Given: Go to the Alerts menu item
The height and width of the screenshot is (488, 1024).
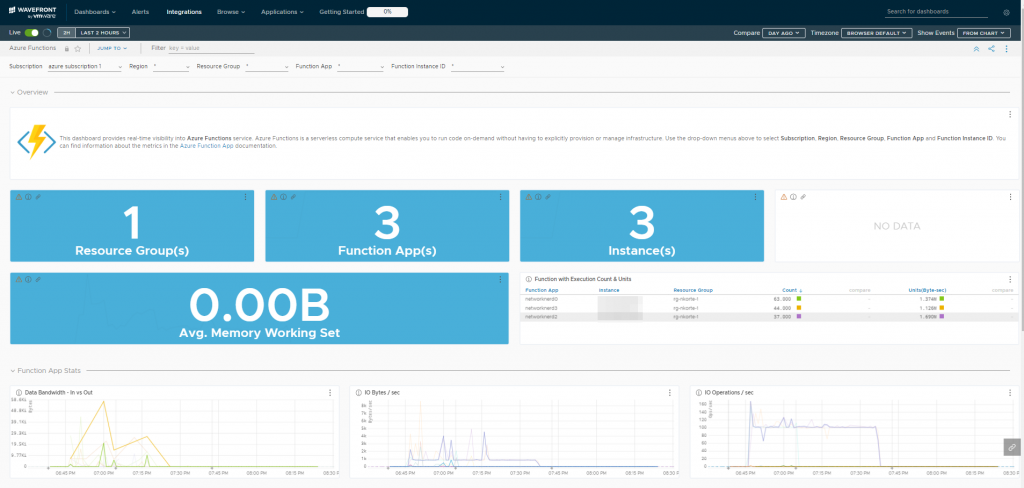Looking at the screenshot, I should (140, 12).
